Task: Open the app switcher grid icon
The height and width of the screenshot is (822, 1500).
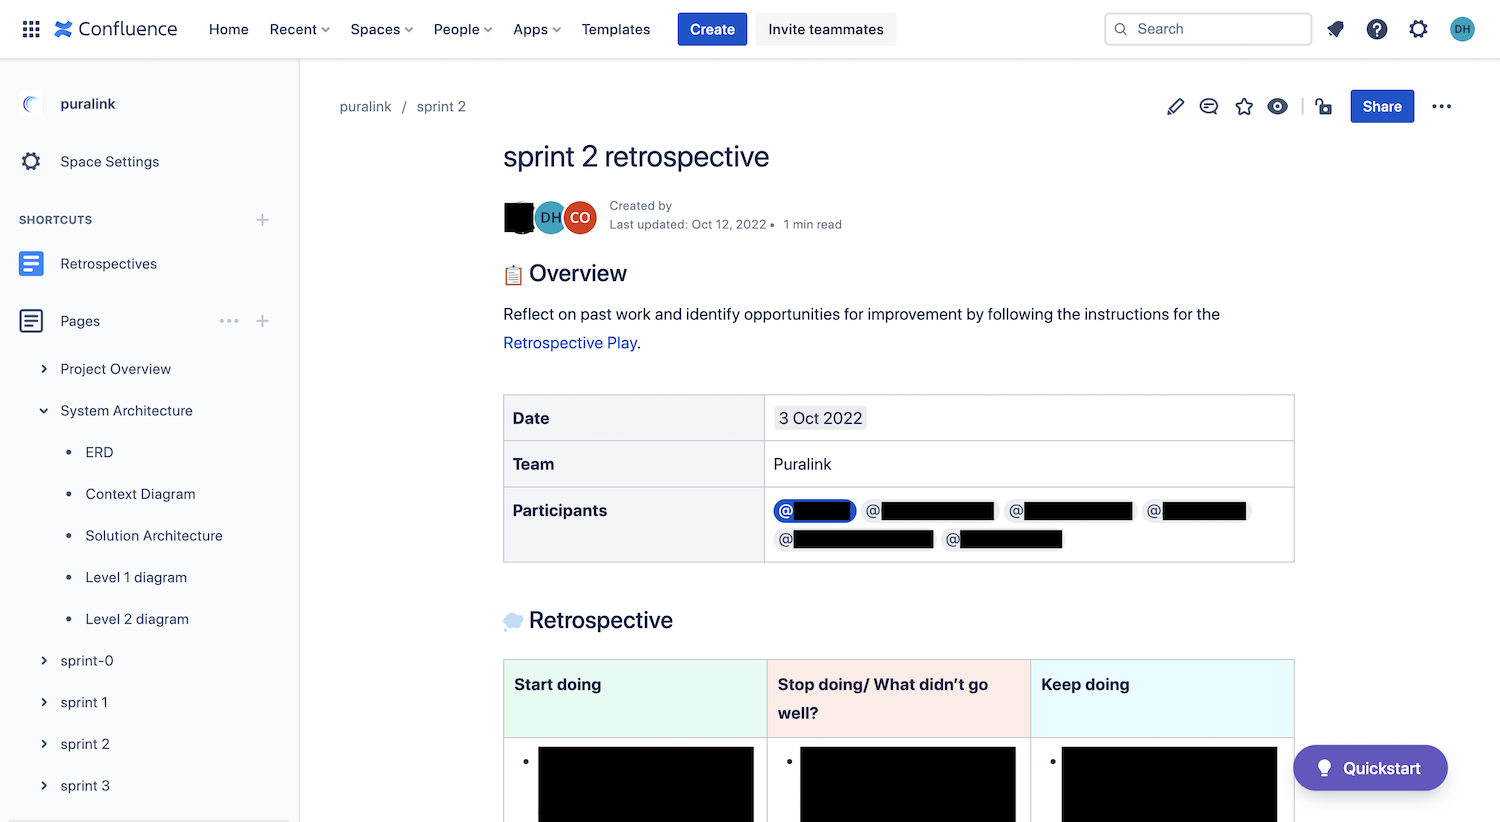Action: (x=30, y=29)
